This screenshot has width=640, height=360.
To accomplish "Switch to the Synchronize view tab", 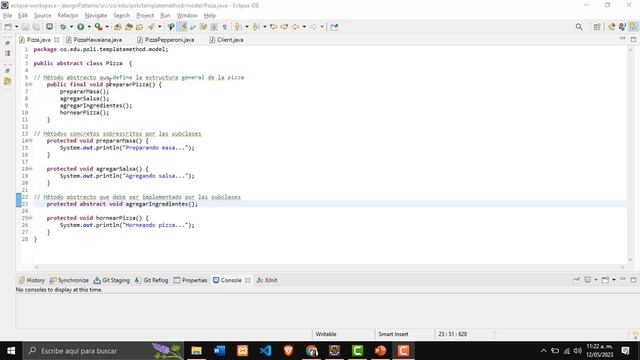I will 69,280.
